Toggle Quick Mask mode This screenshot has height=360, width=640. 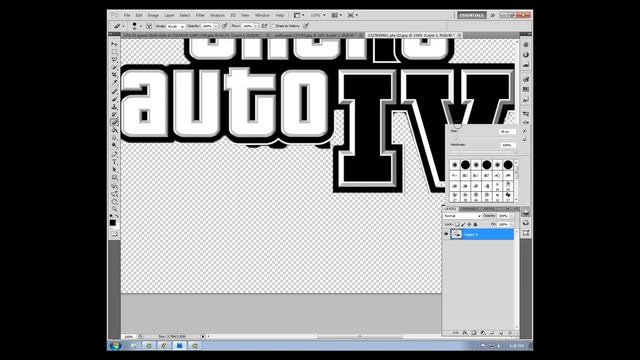coord(114,234)
